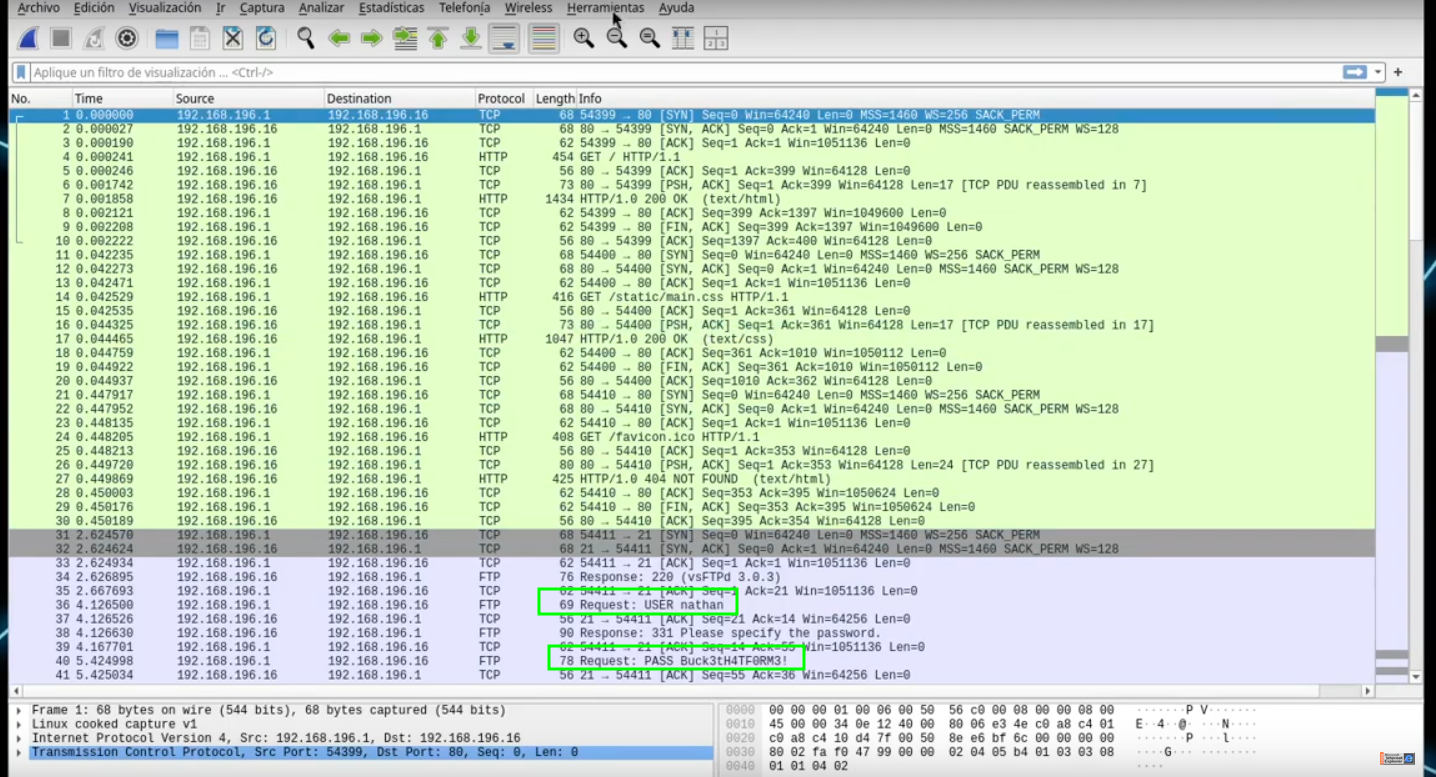Click the packet list vertical scrollbar down arrow
The width and height of the screenshot is (1436, 777).
click(x=1416, y=676)
